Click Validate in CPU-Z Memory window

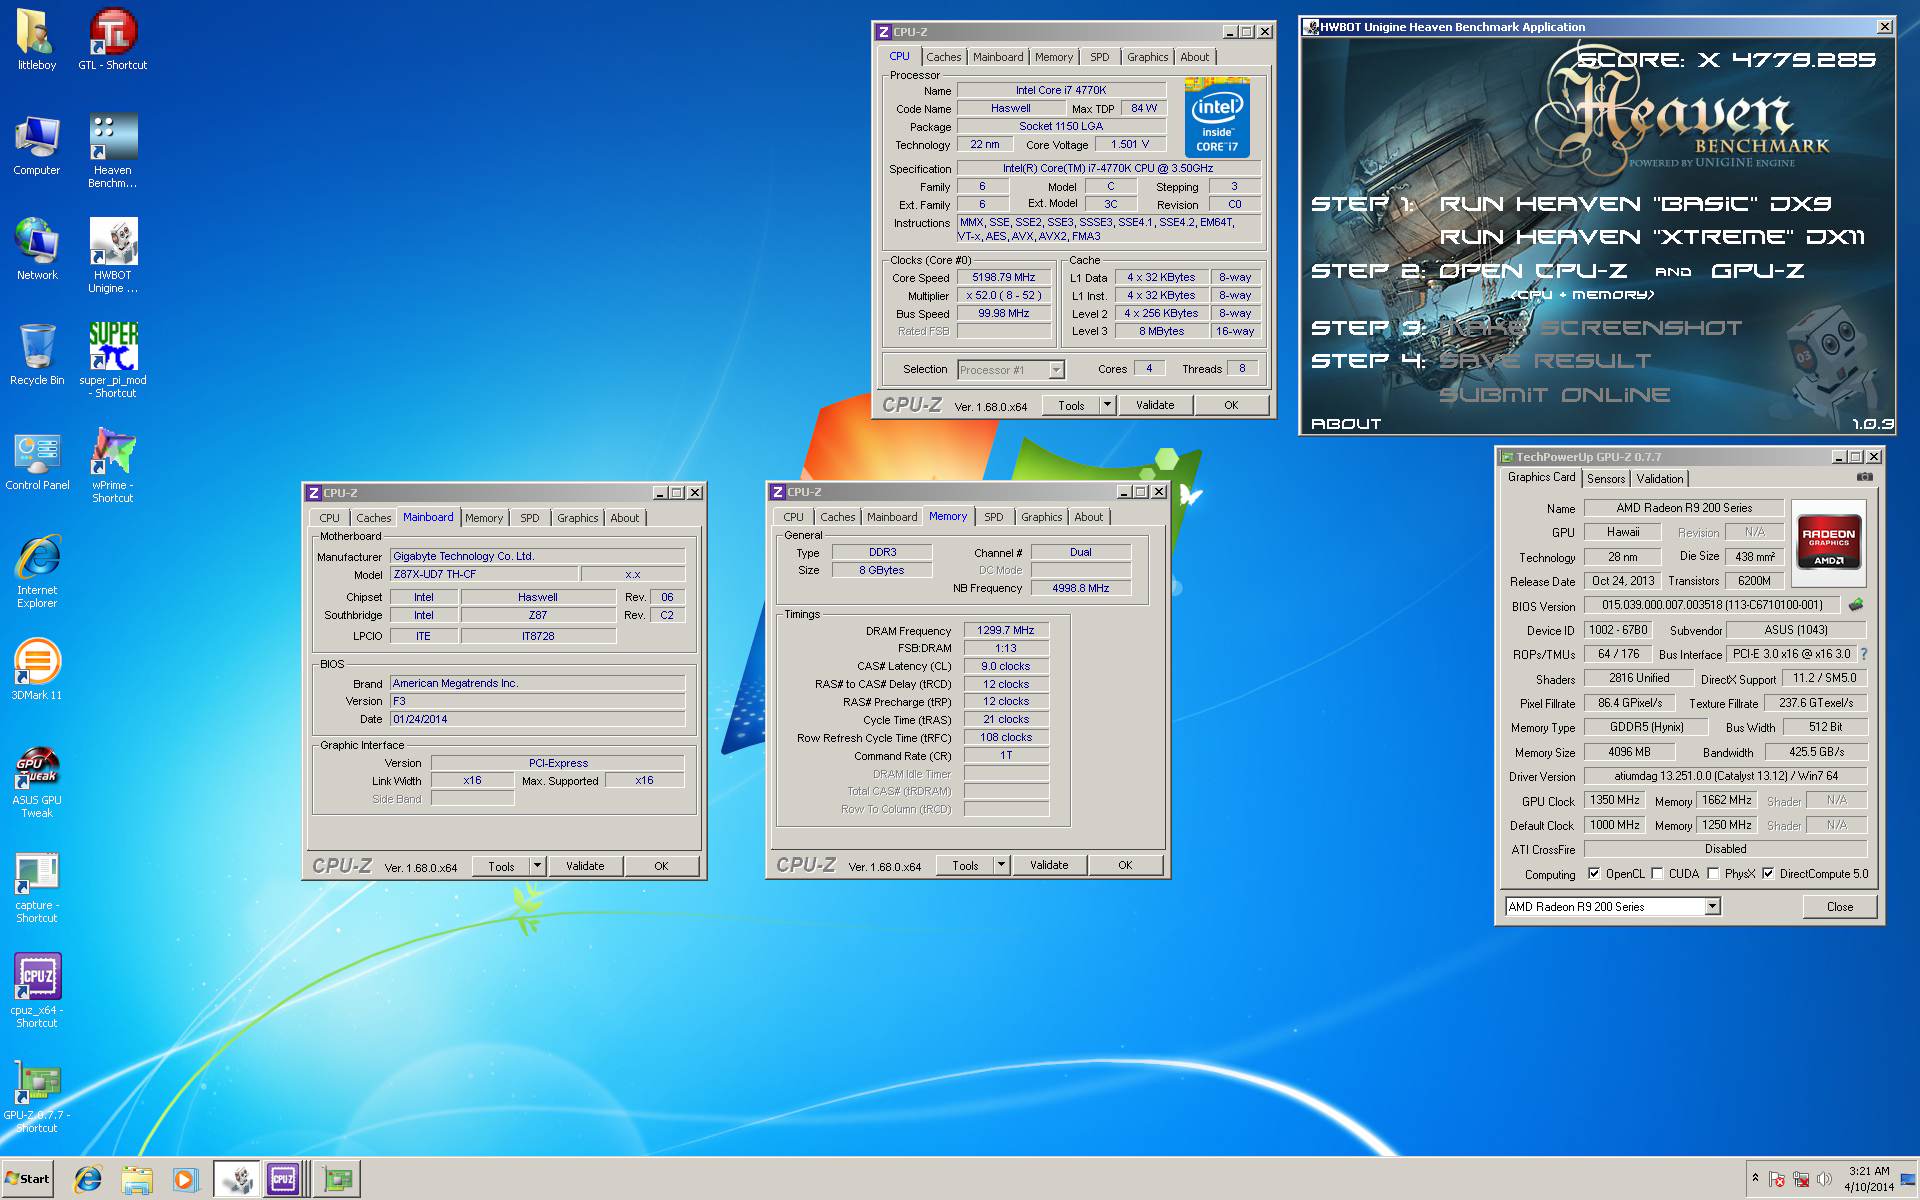pos(1049,865)
